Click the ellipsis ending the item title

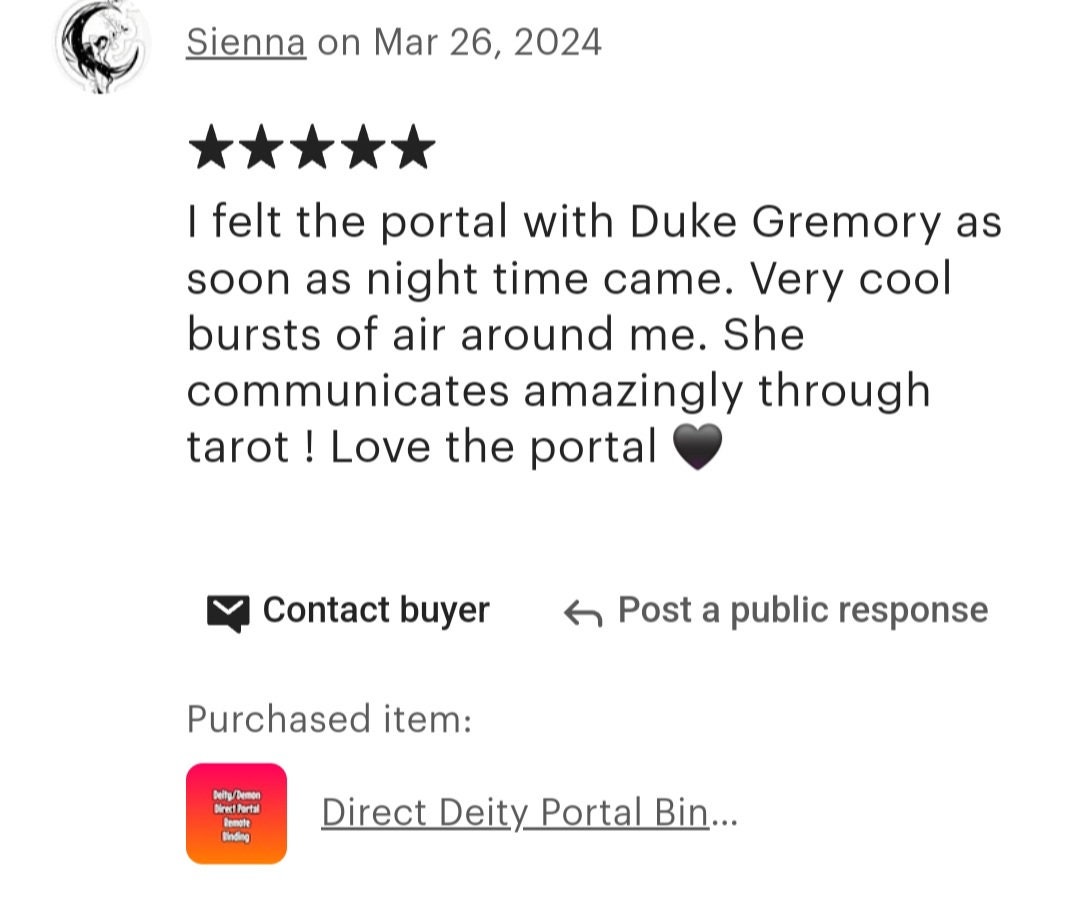tap(723, 814)
